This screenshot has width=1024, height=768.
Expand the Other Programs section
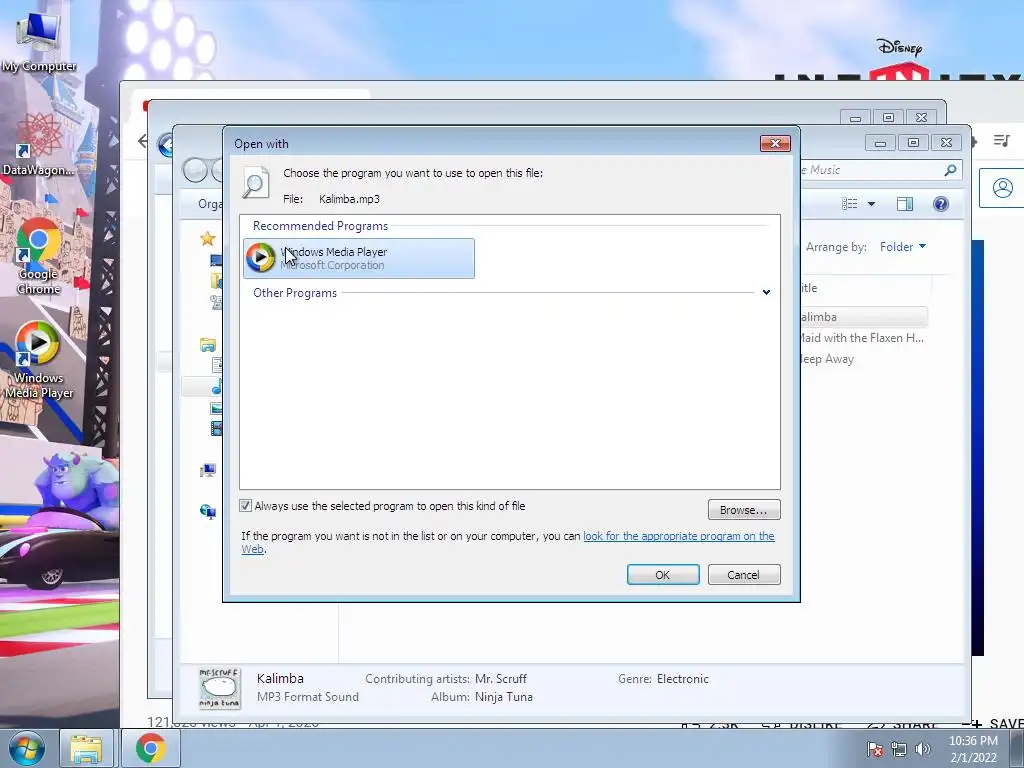click(x=766, y=293)
